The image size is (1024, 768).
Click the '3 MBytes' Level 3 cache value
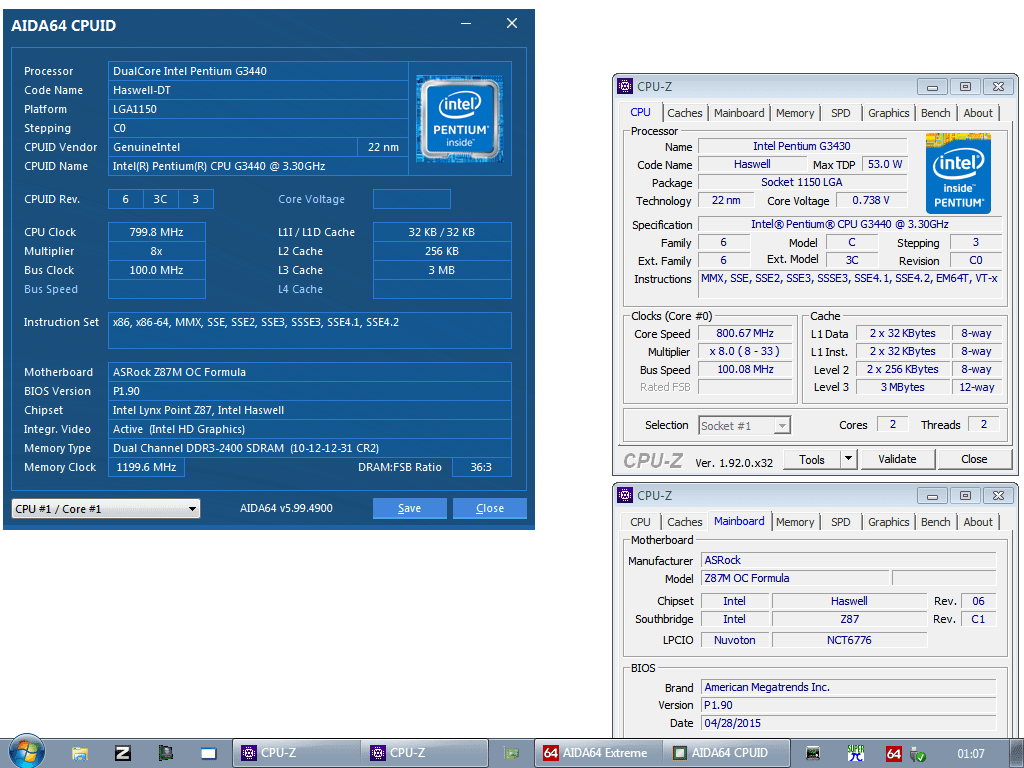coord(902,387)
